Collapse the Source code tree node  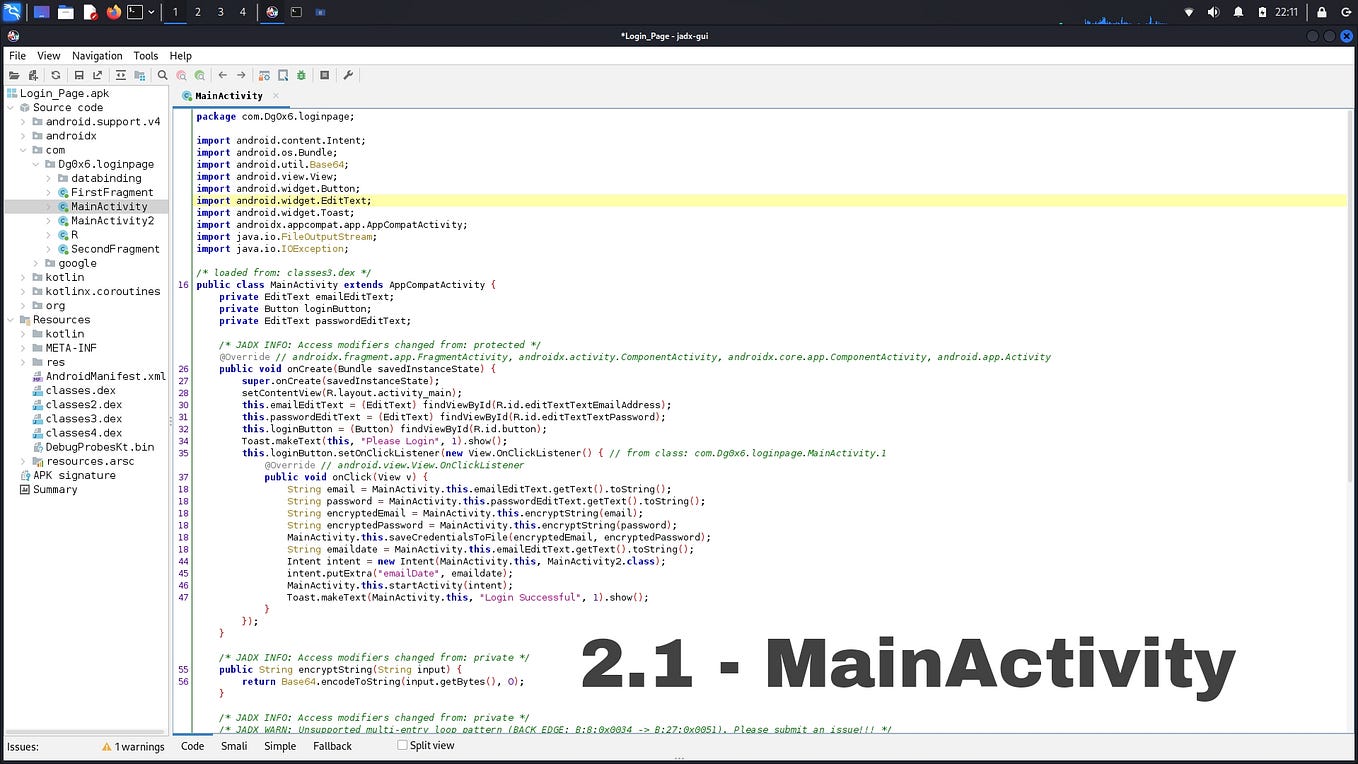pyautogui.click(x=10, y=107)
